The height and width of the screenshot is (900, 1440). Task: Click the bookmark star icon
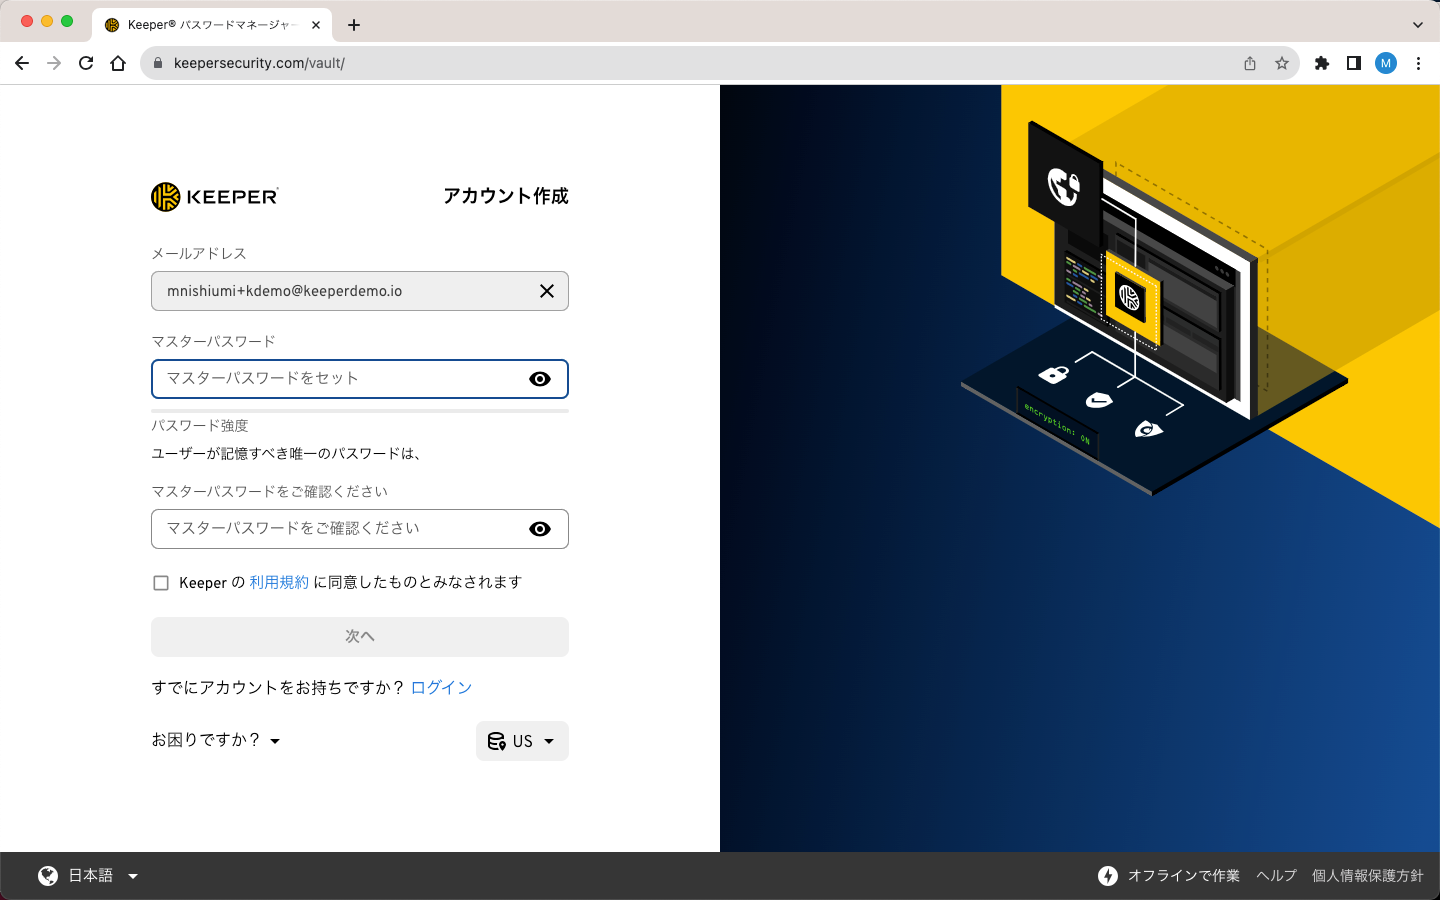[1282, 63]
